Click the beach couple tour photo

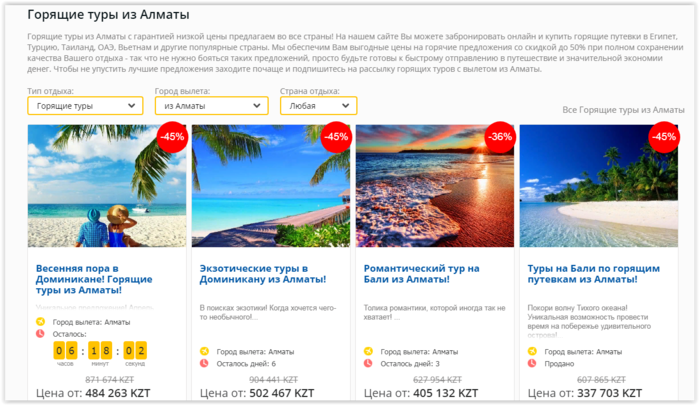107,186
